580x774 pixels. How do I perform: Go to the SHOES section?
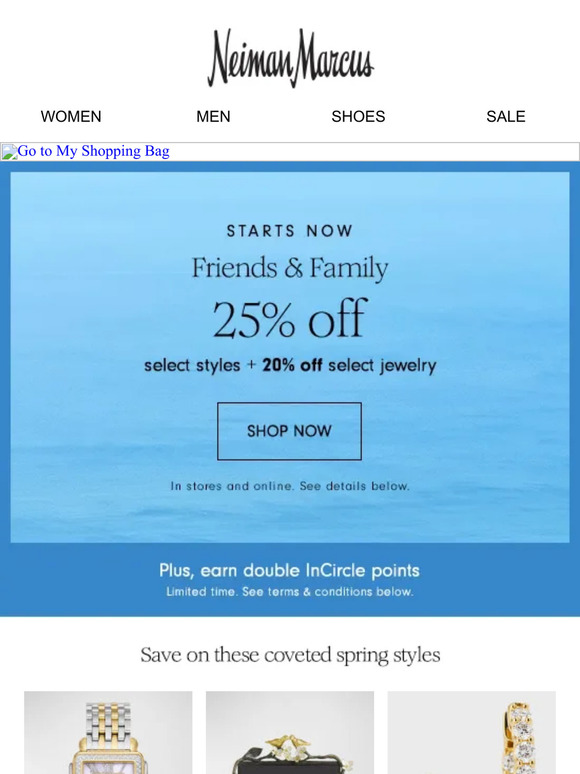(x=358, y=116)
